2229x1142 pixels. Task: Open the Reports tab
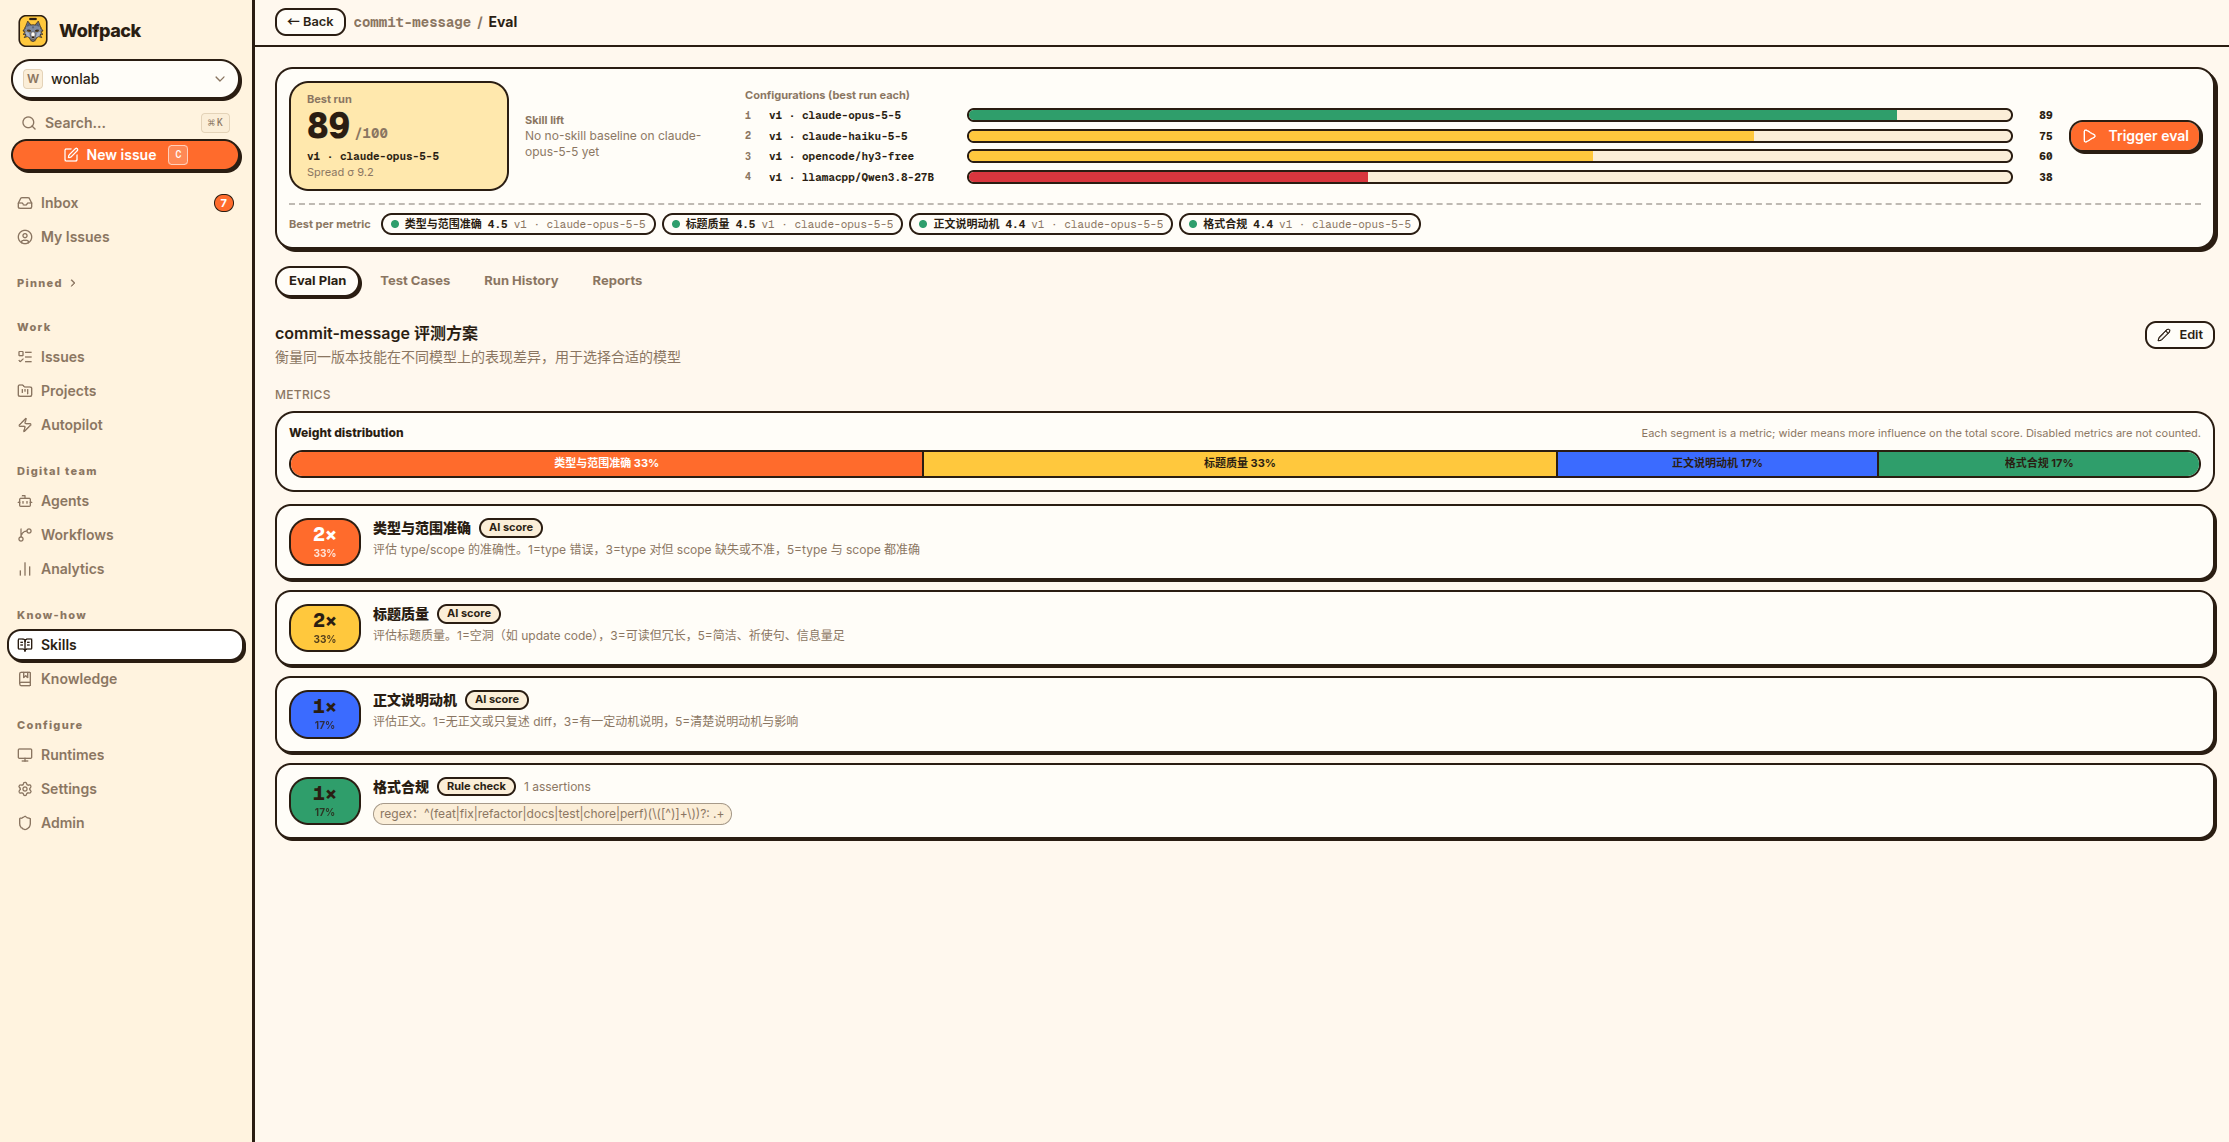pos(617,281)
